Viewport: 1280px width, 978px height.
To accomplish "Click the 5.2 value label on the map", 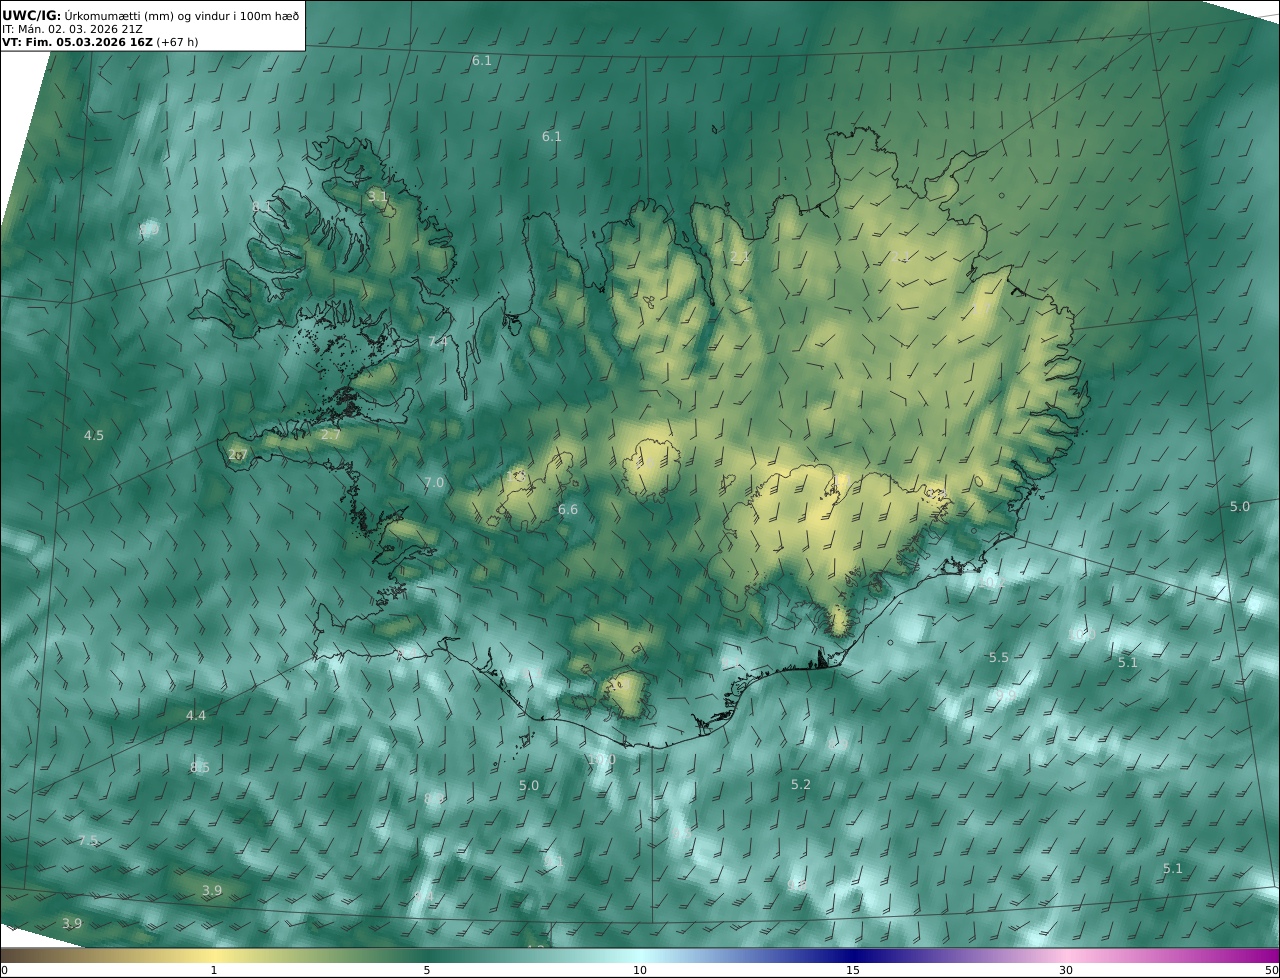I will pos(801,784).
